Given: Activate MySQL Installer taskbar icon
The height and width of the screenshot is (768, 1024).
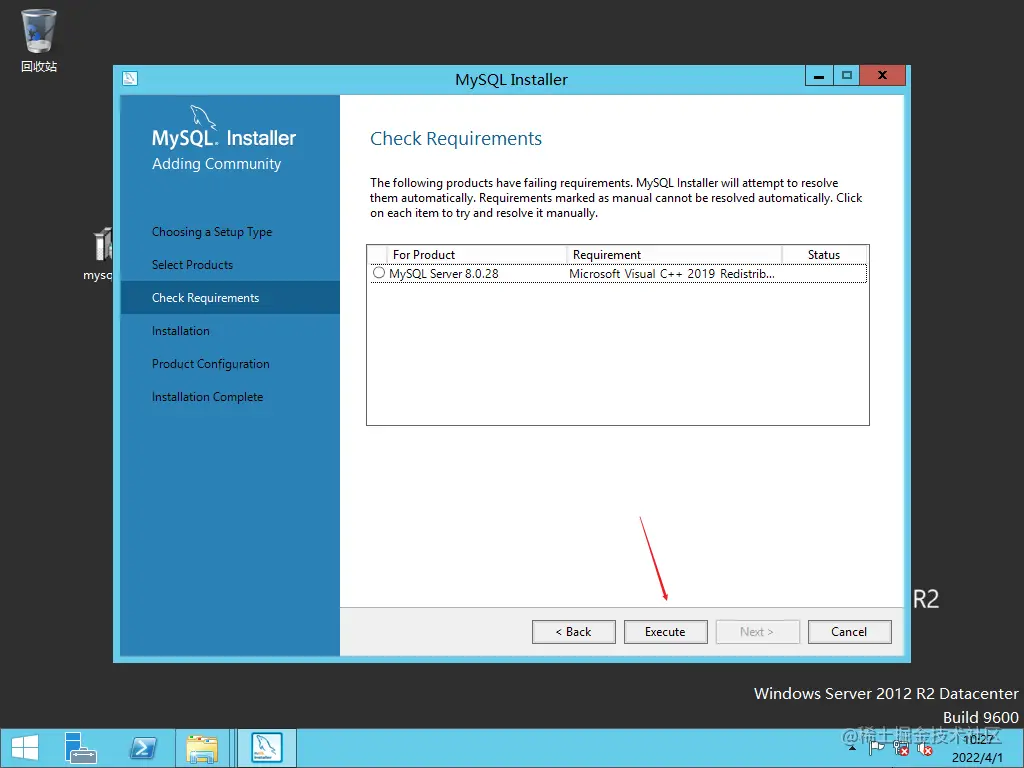Looking at the screenshot, I should pyautogui.click(x=266, y=748).
